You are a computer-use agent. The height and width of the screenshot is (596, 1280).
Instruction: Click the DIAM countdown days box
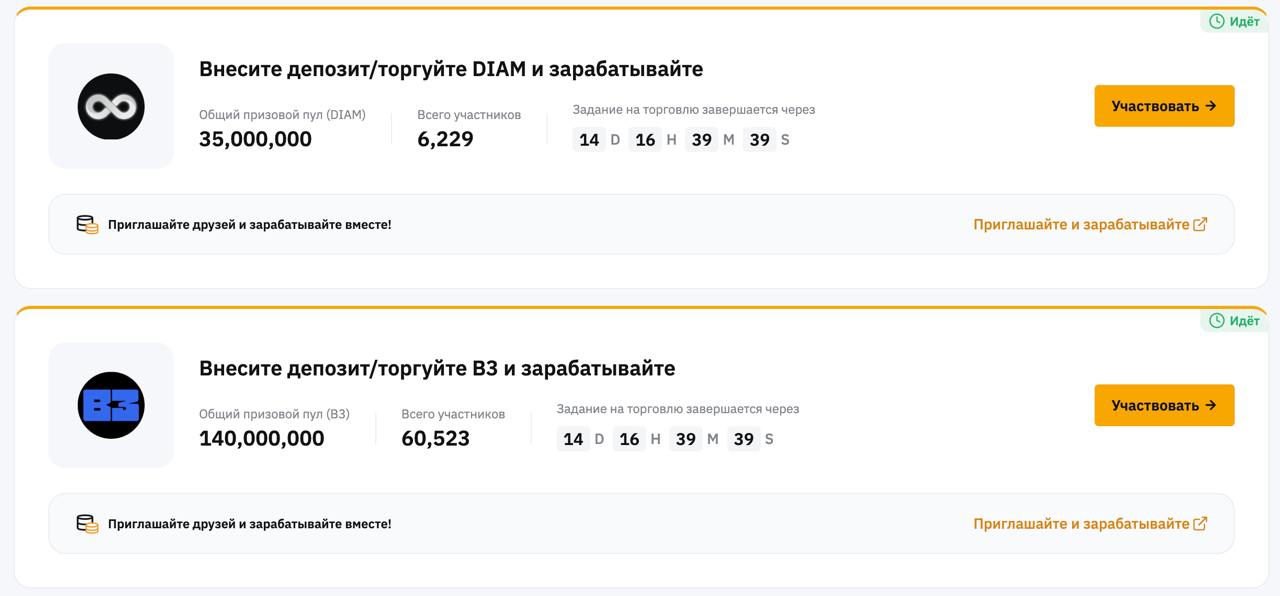[x=589, y=139]
